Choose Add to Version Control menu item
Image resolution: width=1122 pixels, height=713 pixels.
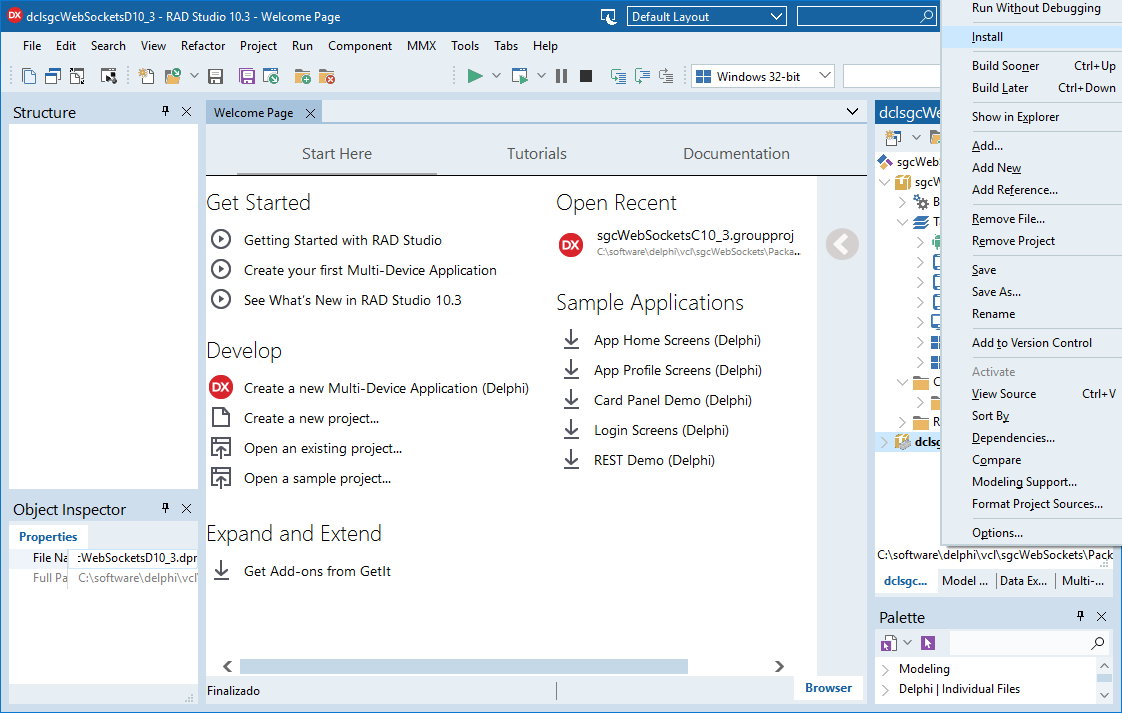[x=1031, y=343]
